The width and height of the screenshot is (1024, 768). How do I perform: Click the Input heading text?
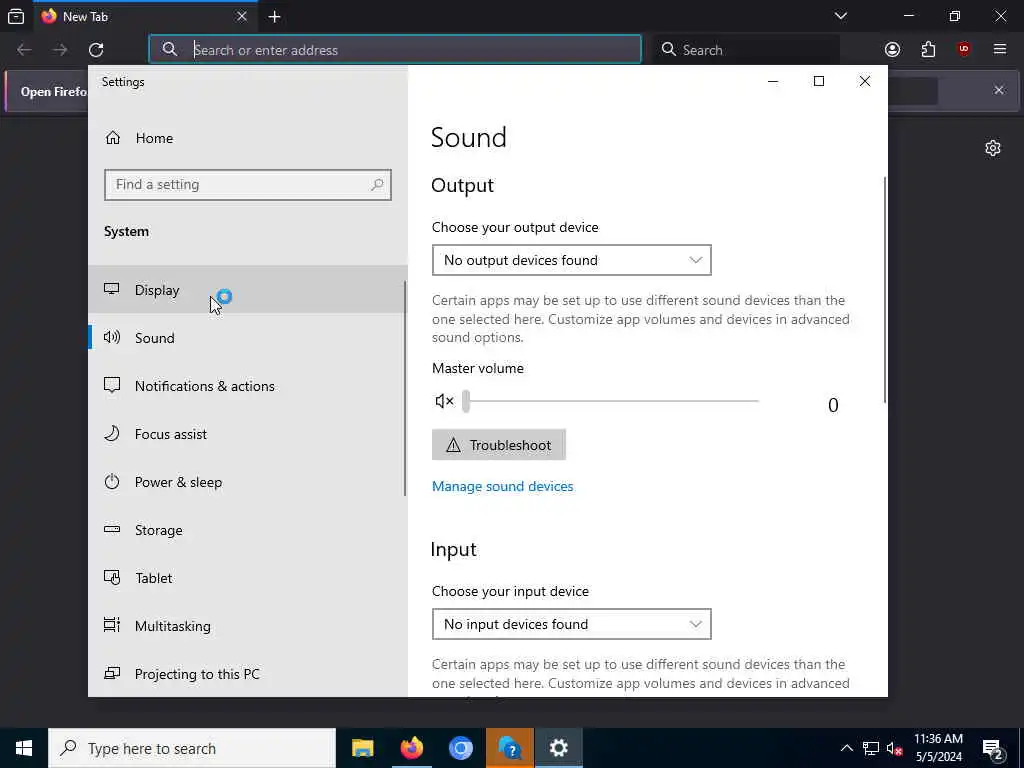click(453, 549)
